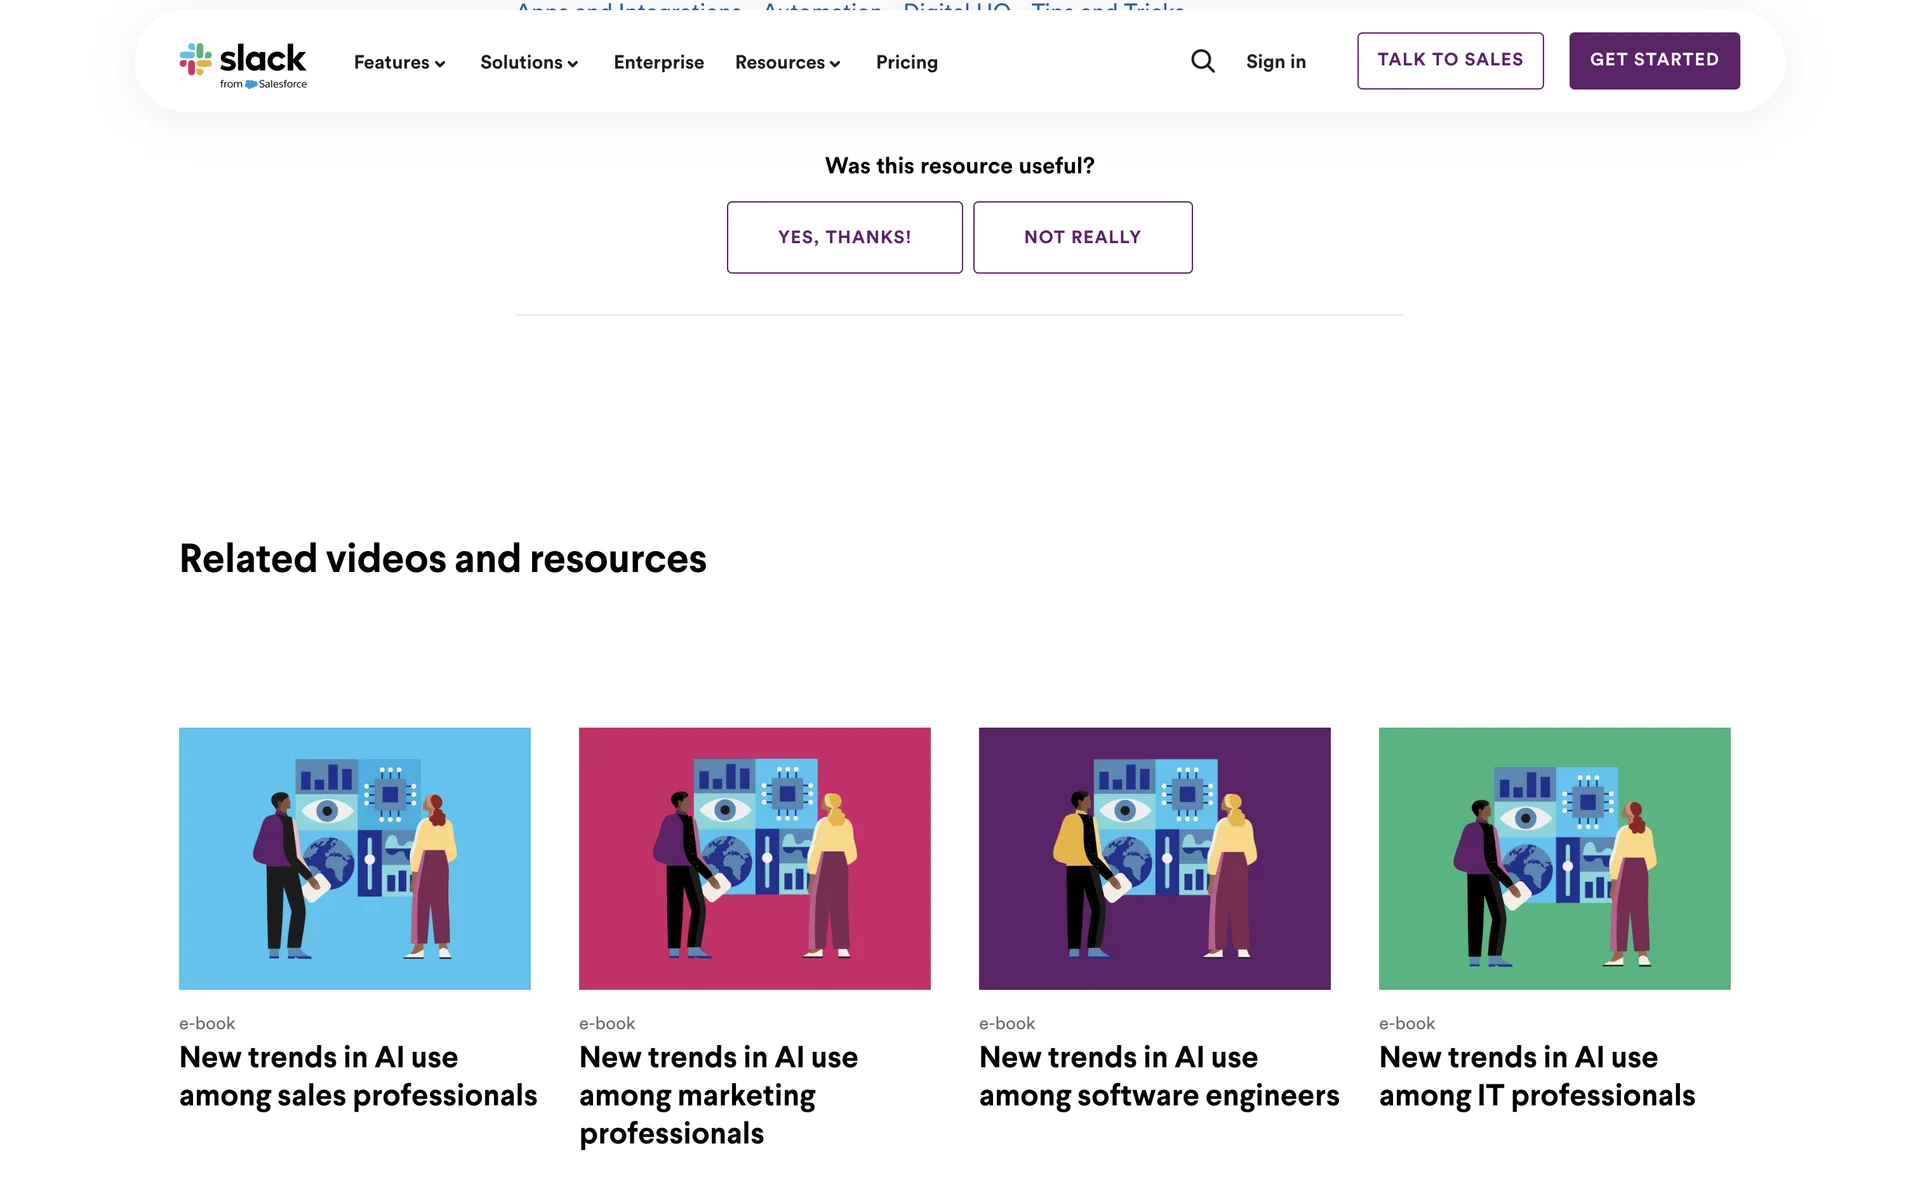The height and width of the screenshot is (1200, 1920).
Task: Open the pink marketing professionals e-book thumbnail
Action: click(x=754, y=858)
